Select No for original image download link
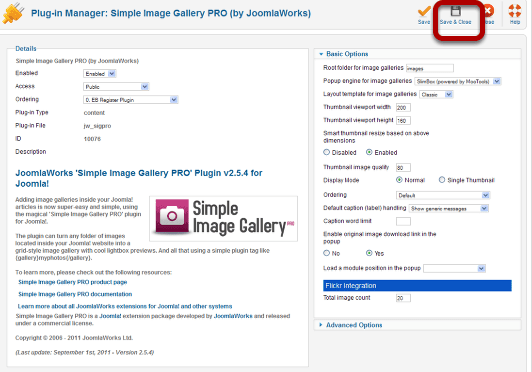The image size is (532, 372). click(x=326, y=253)
